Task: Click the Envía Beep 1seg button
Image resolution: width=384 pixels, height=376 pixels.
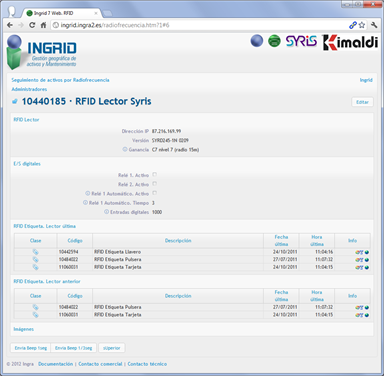Action: pos(31,348)
